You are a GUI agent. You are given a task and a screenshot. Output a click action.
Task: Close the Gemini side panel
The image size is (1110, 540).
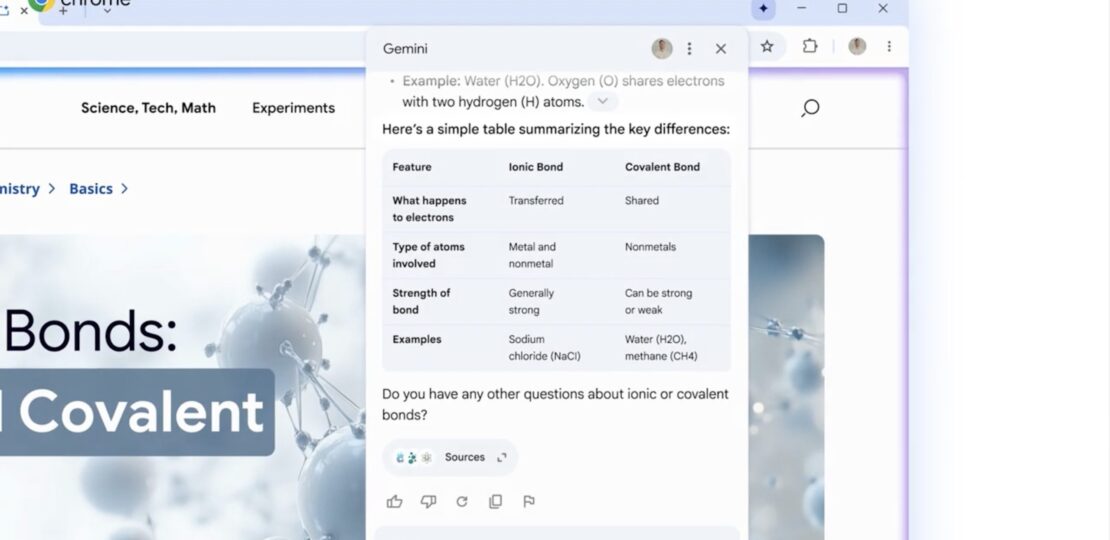721,49
